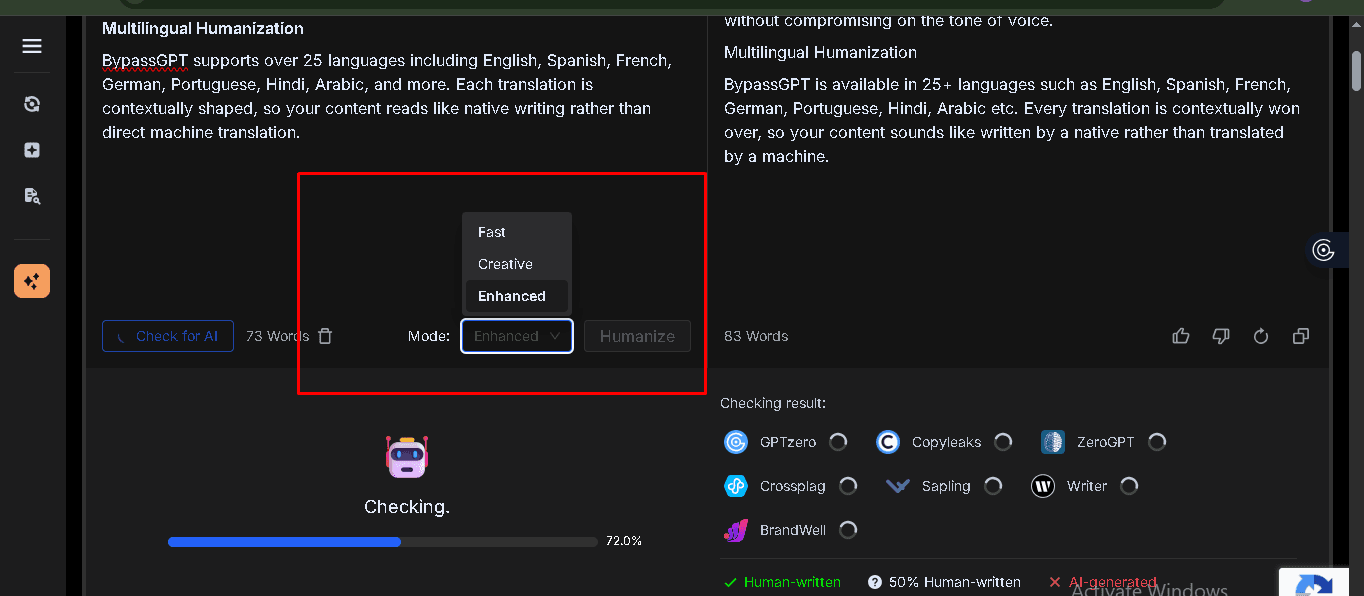Select the Creative mode option
This screenshot has height=596, width=1364.
tap(505, 264)
